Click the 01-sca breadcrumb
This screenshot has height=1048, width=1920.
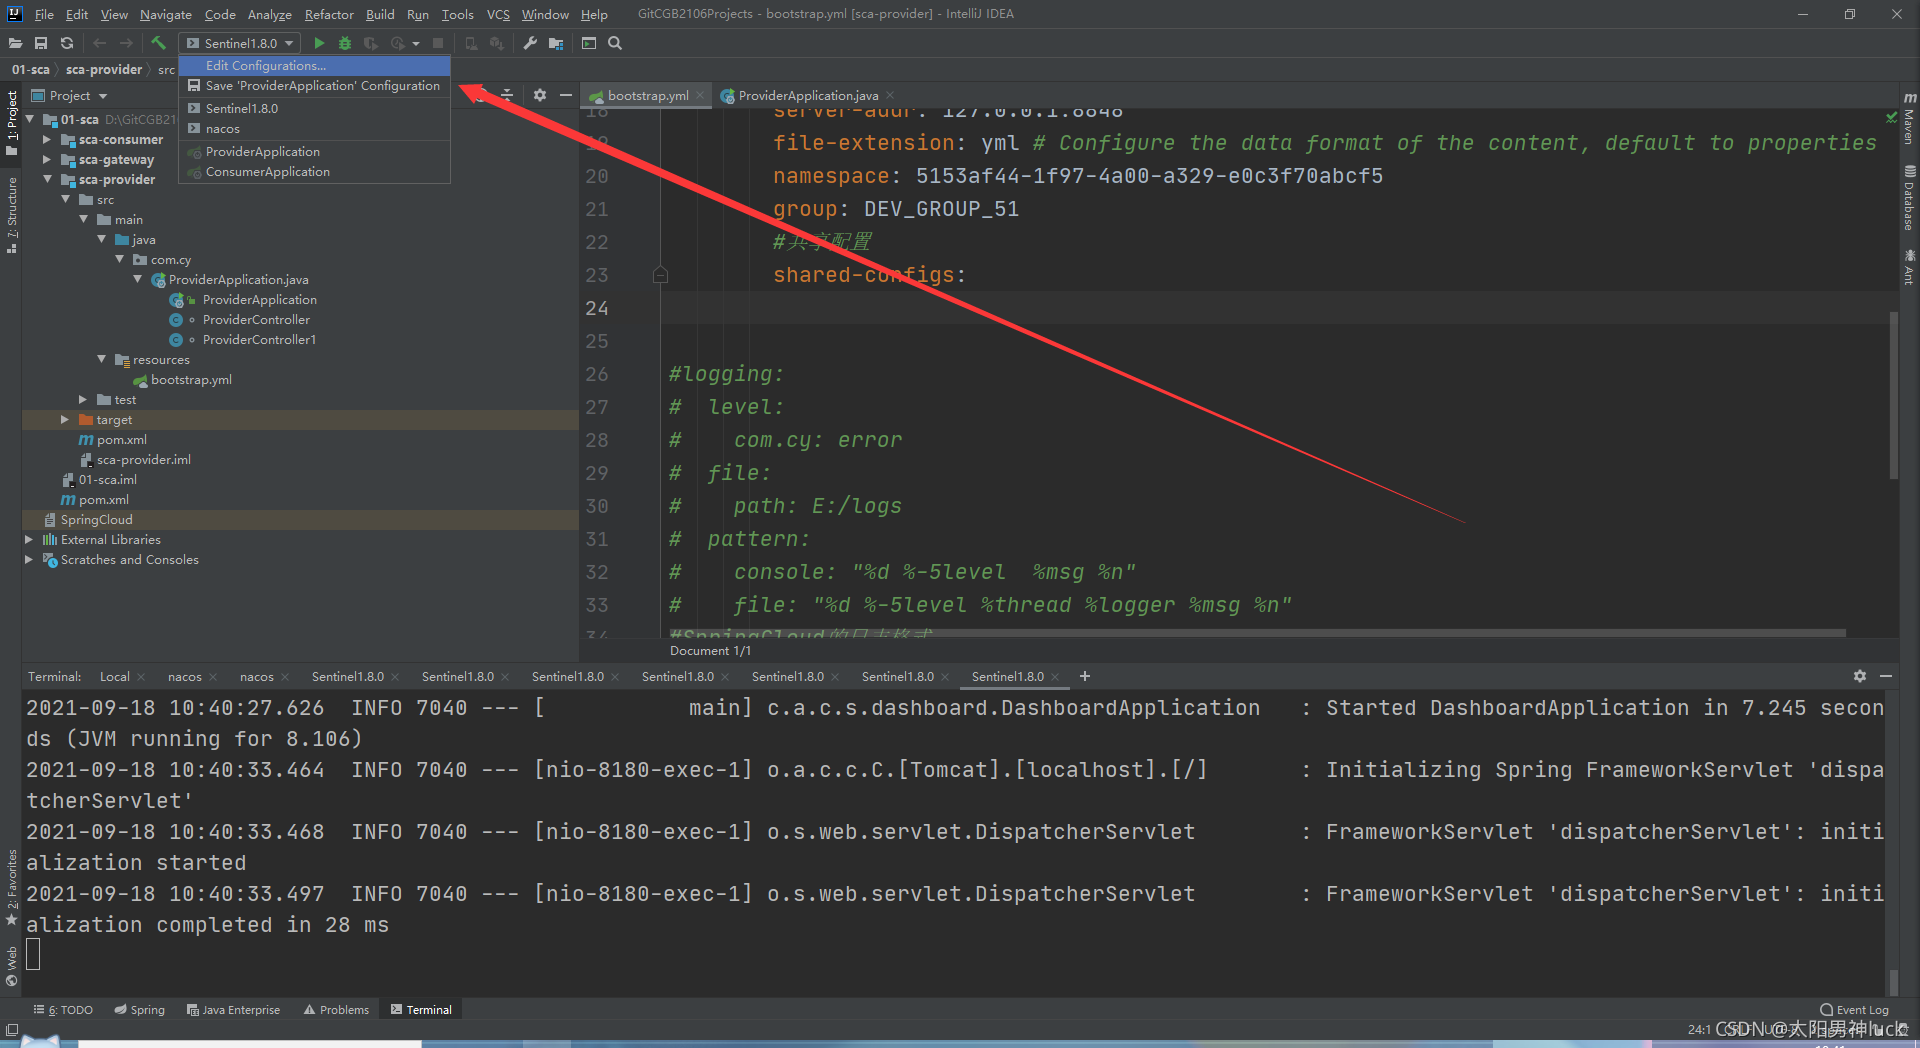point(30,70)
